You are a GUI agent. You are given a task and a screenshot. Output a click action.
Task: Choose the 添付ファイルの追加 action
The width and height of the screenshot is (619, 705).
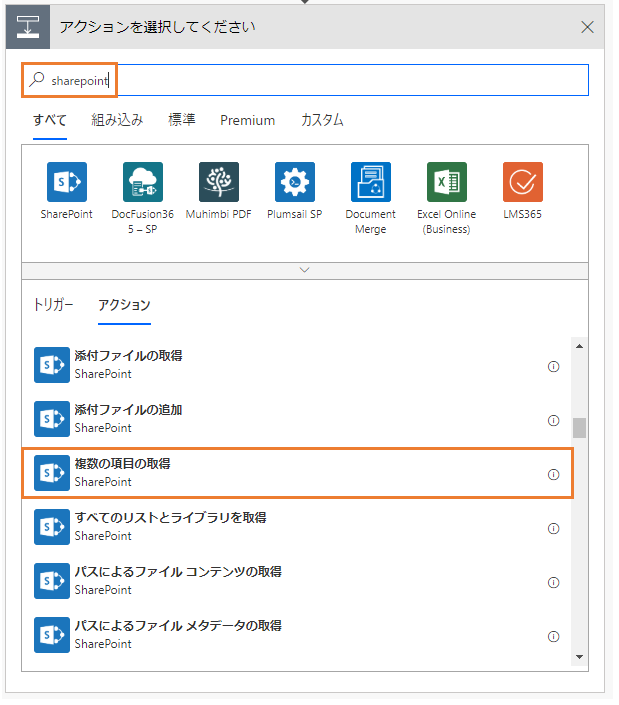point(298,419)
